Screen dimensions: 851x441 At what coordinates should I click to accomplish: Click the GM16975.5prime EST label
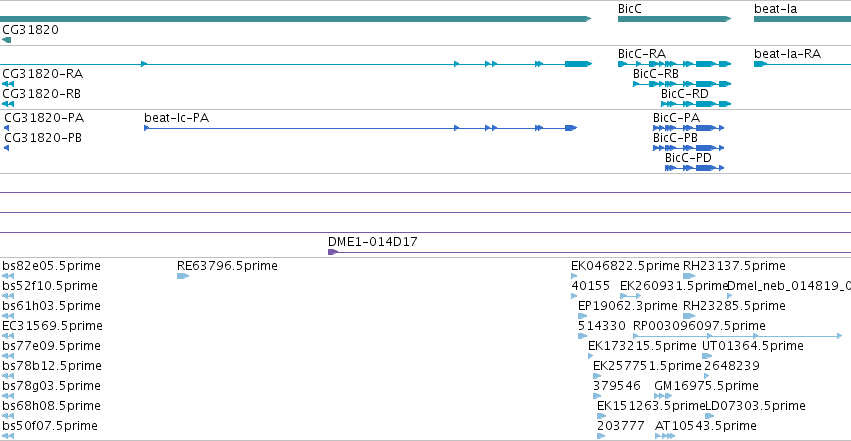707,386
